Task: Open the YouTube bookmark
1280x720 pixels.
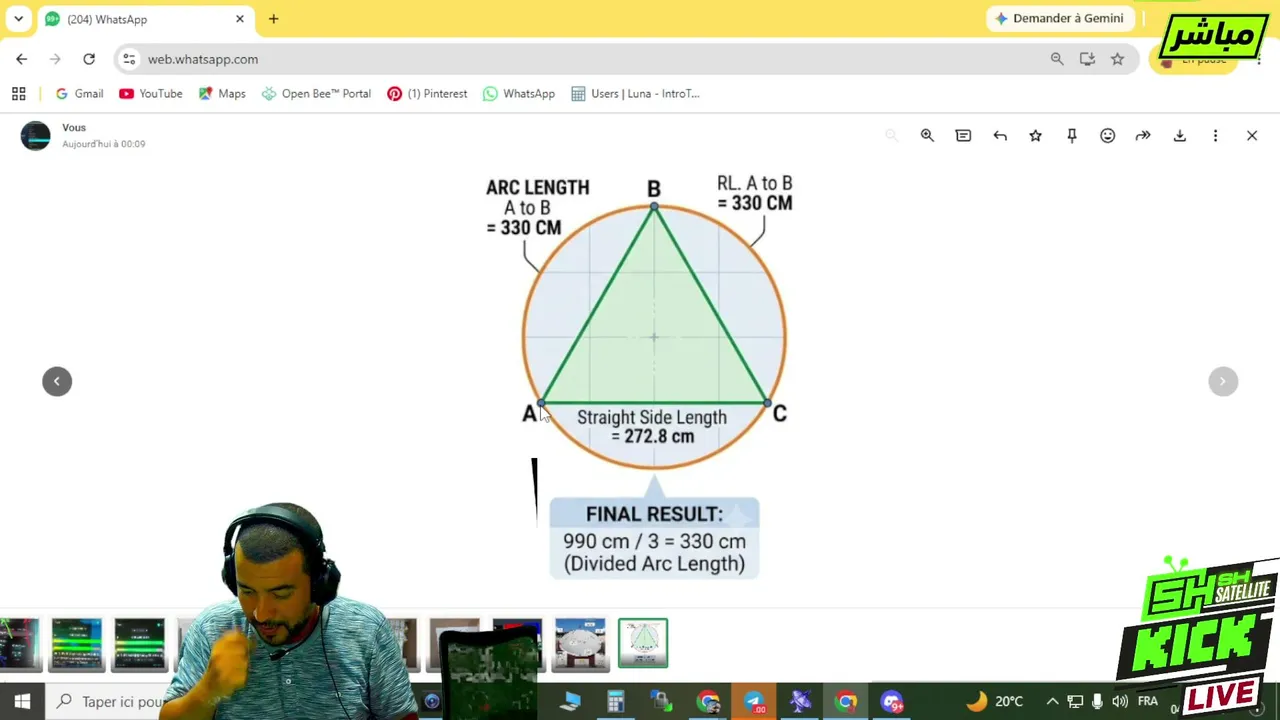Action: (151, 94)
